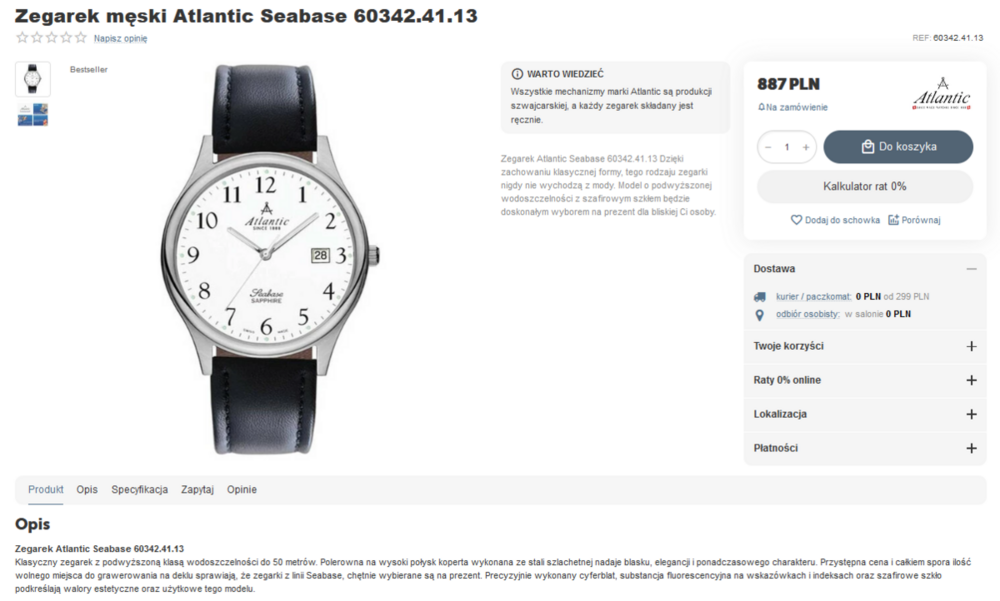
Task: Click the location pin icon for odbiór osobisty
Action: tap(760, 315)
